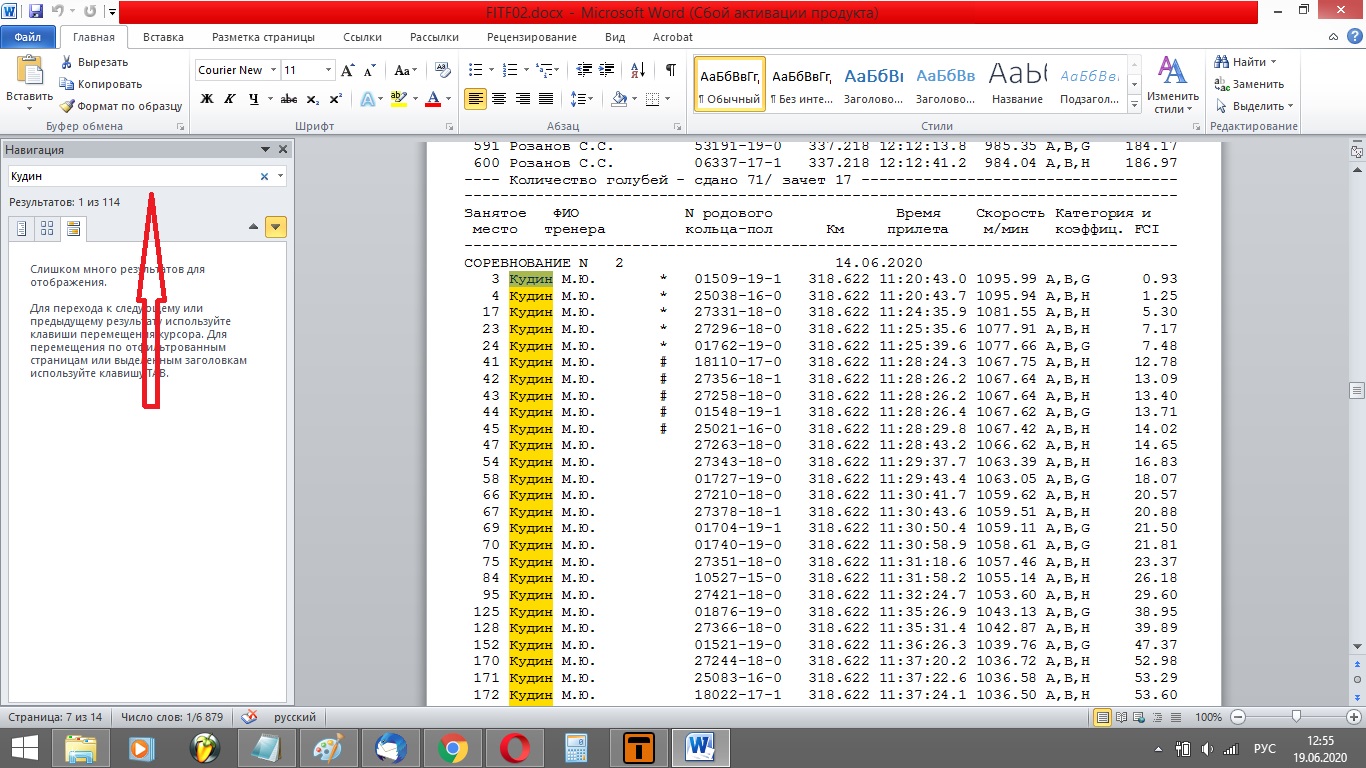
Task: Click the 100% zoom level button
Action: tap(1209, 717)
